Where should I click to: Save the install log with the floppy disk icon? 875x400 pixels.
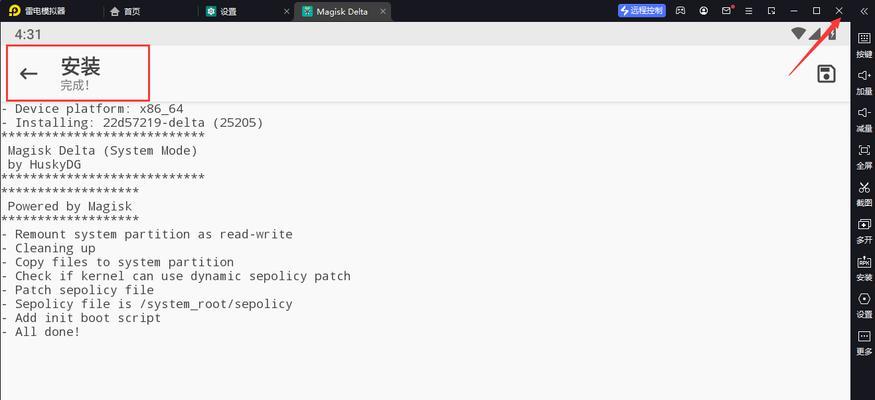[x=826, y=74]
